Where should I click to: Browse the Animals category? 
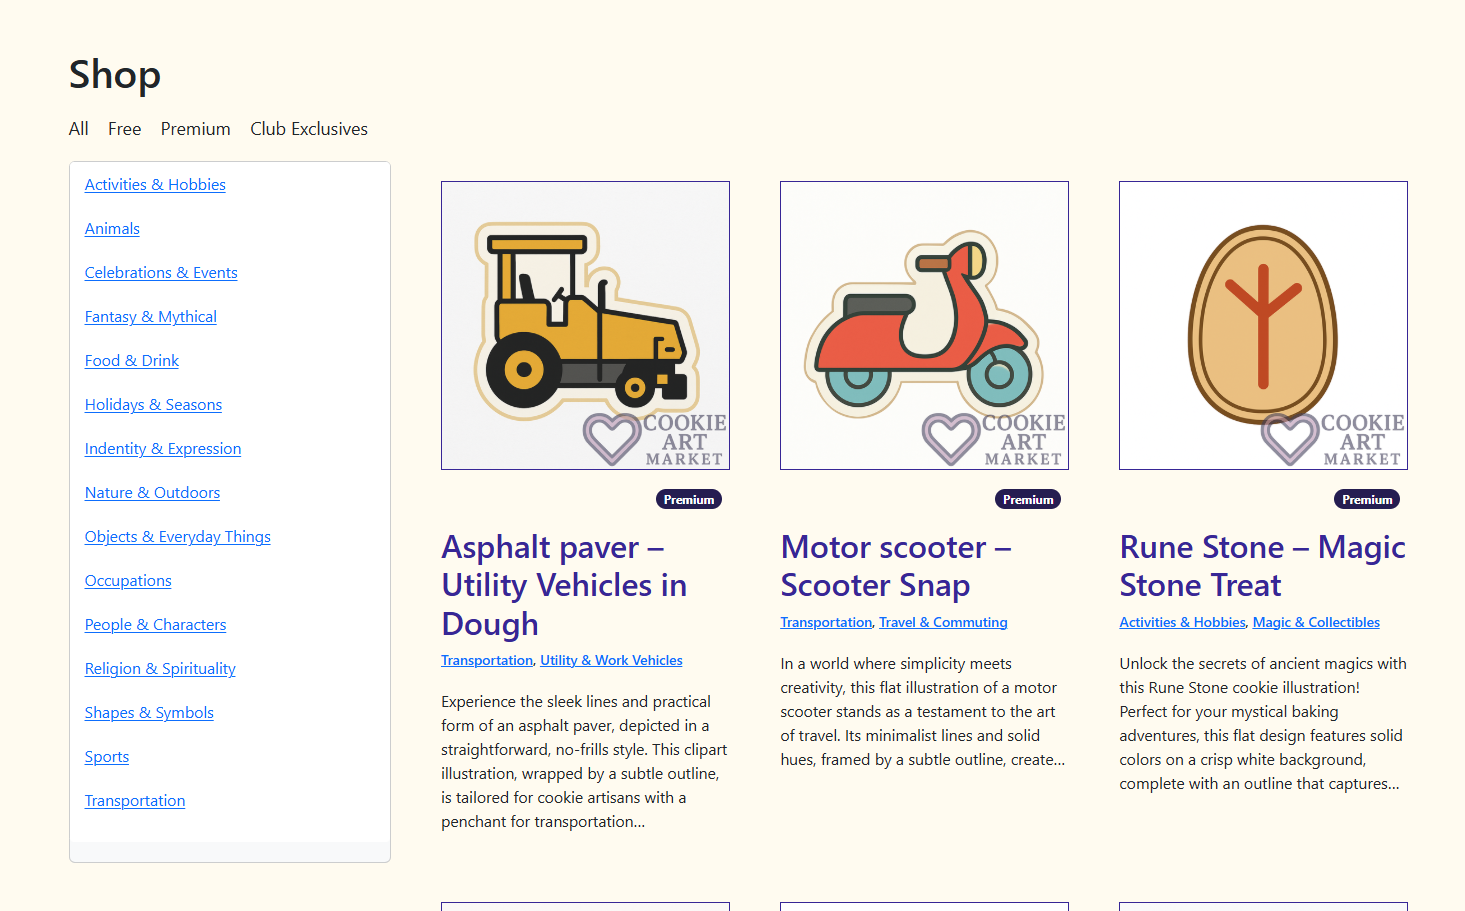tap(112, 229)
